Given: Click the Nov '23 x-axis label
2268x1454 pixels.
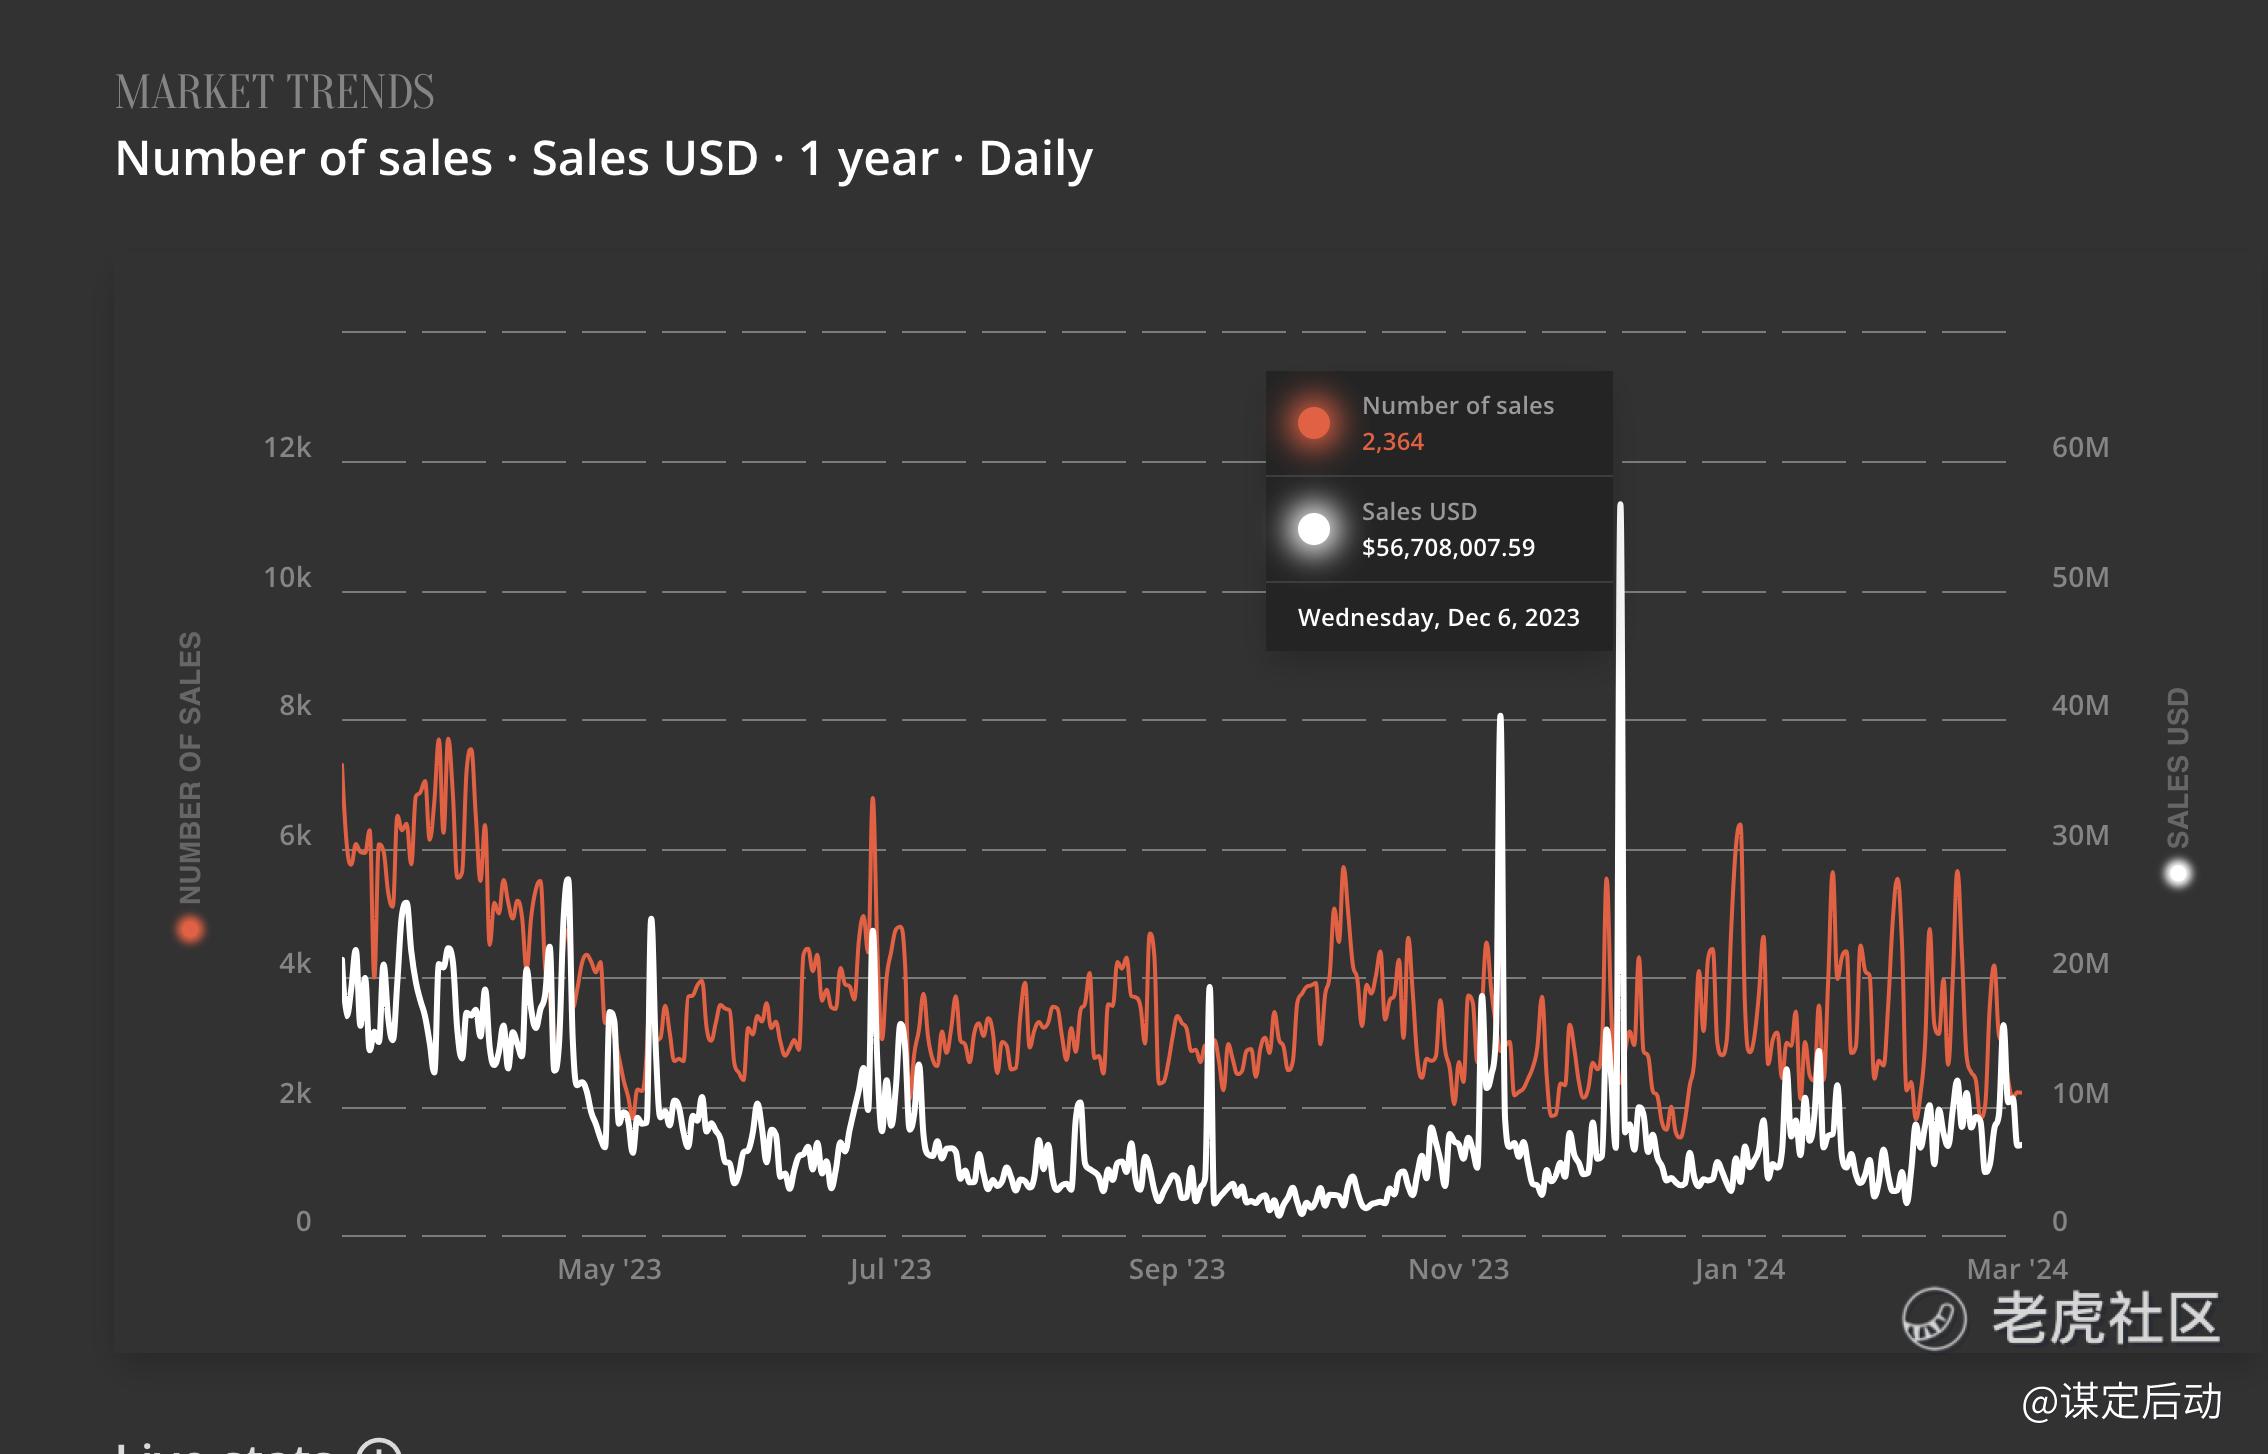Looking at the screenshot, I should [x=1458, y=1269].
